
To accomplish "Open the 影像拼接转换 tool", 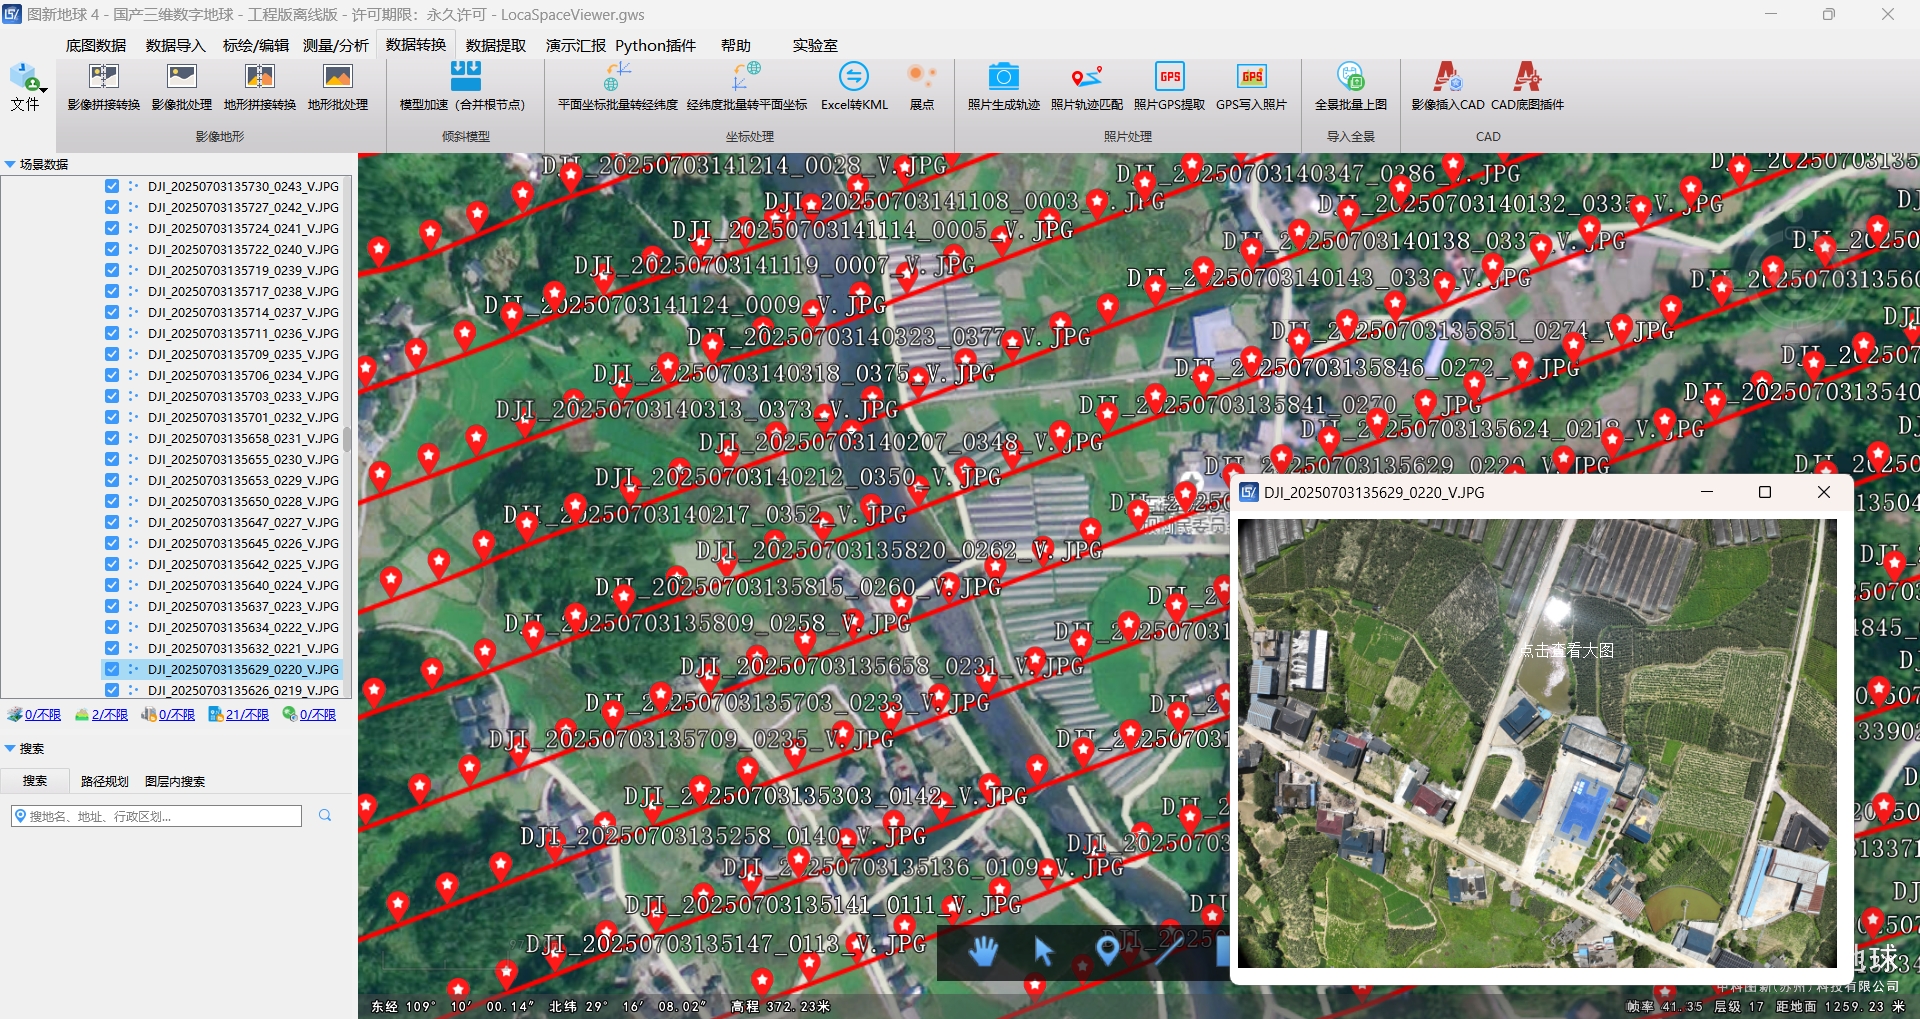I will click(x=104, y=86).
